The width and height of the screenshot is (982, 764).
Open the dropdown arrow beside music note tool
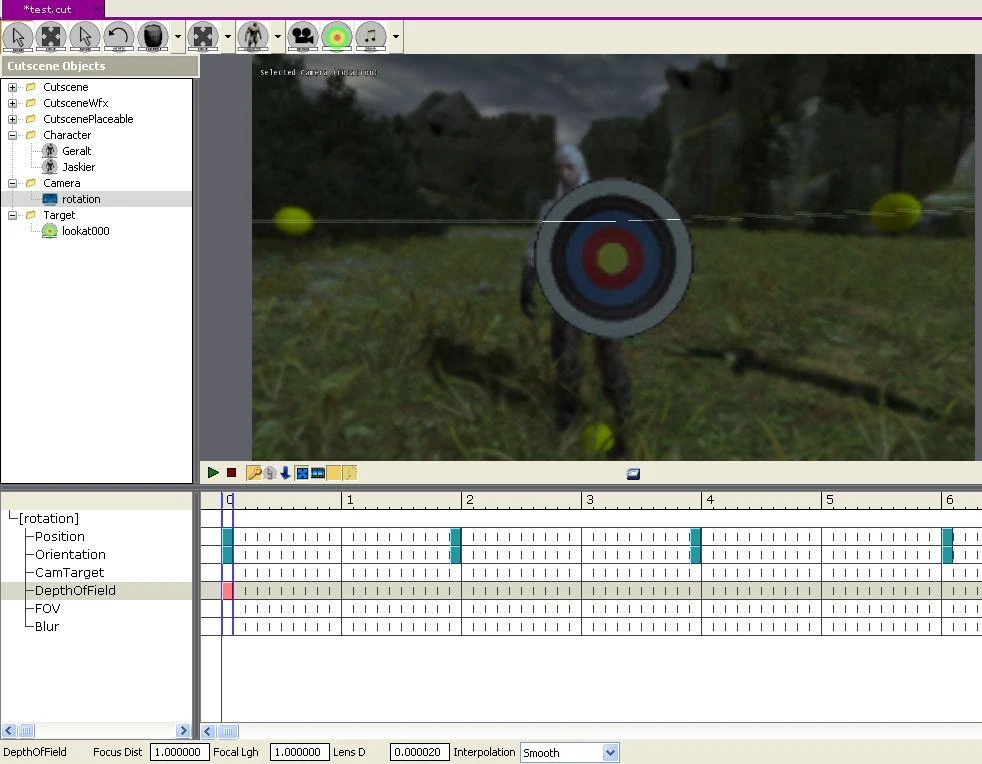[396, 36]
